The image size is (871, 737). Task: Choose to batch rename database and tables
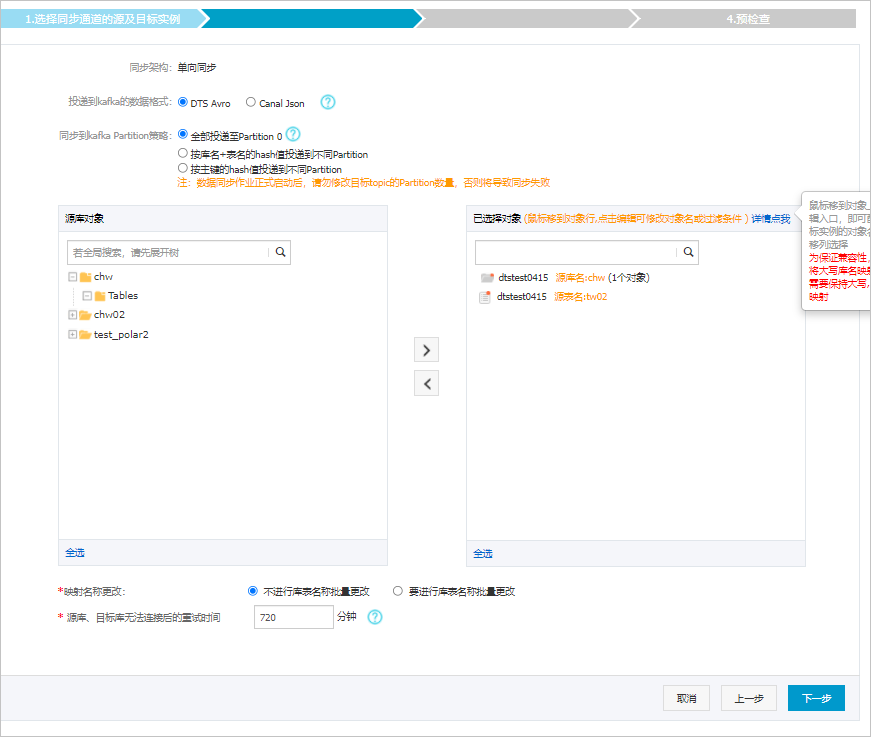398,591
